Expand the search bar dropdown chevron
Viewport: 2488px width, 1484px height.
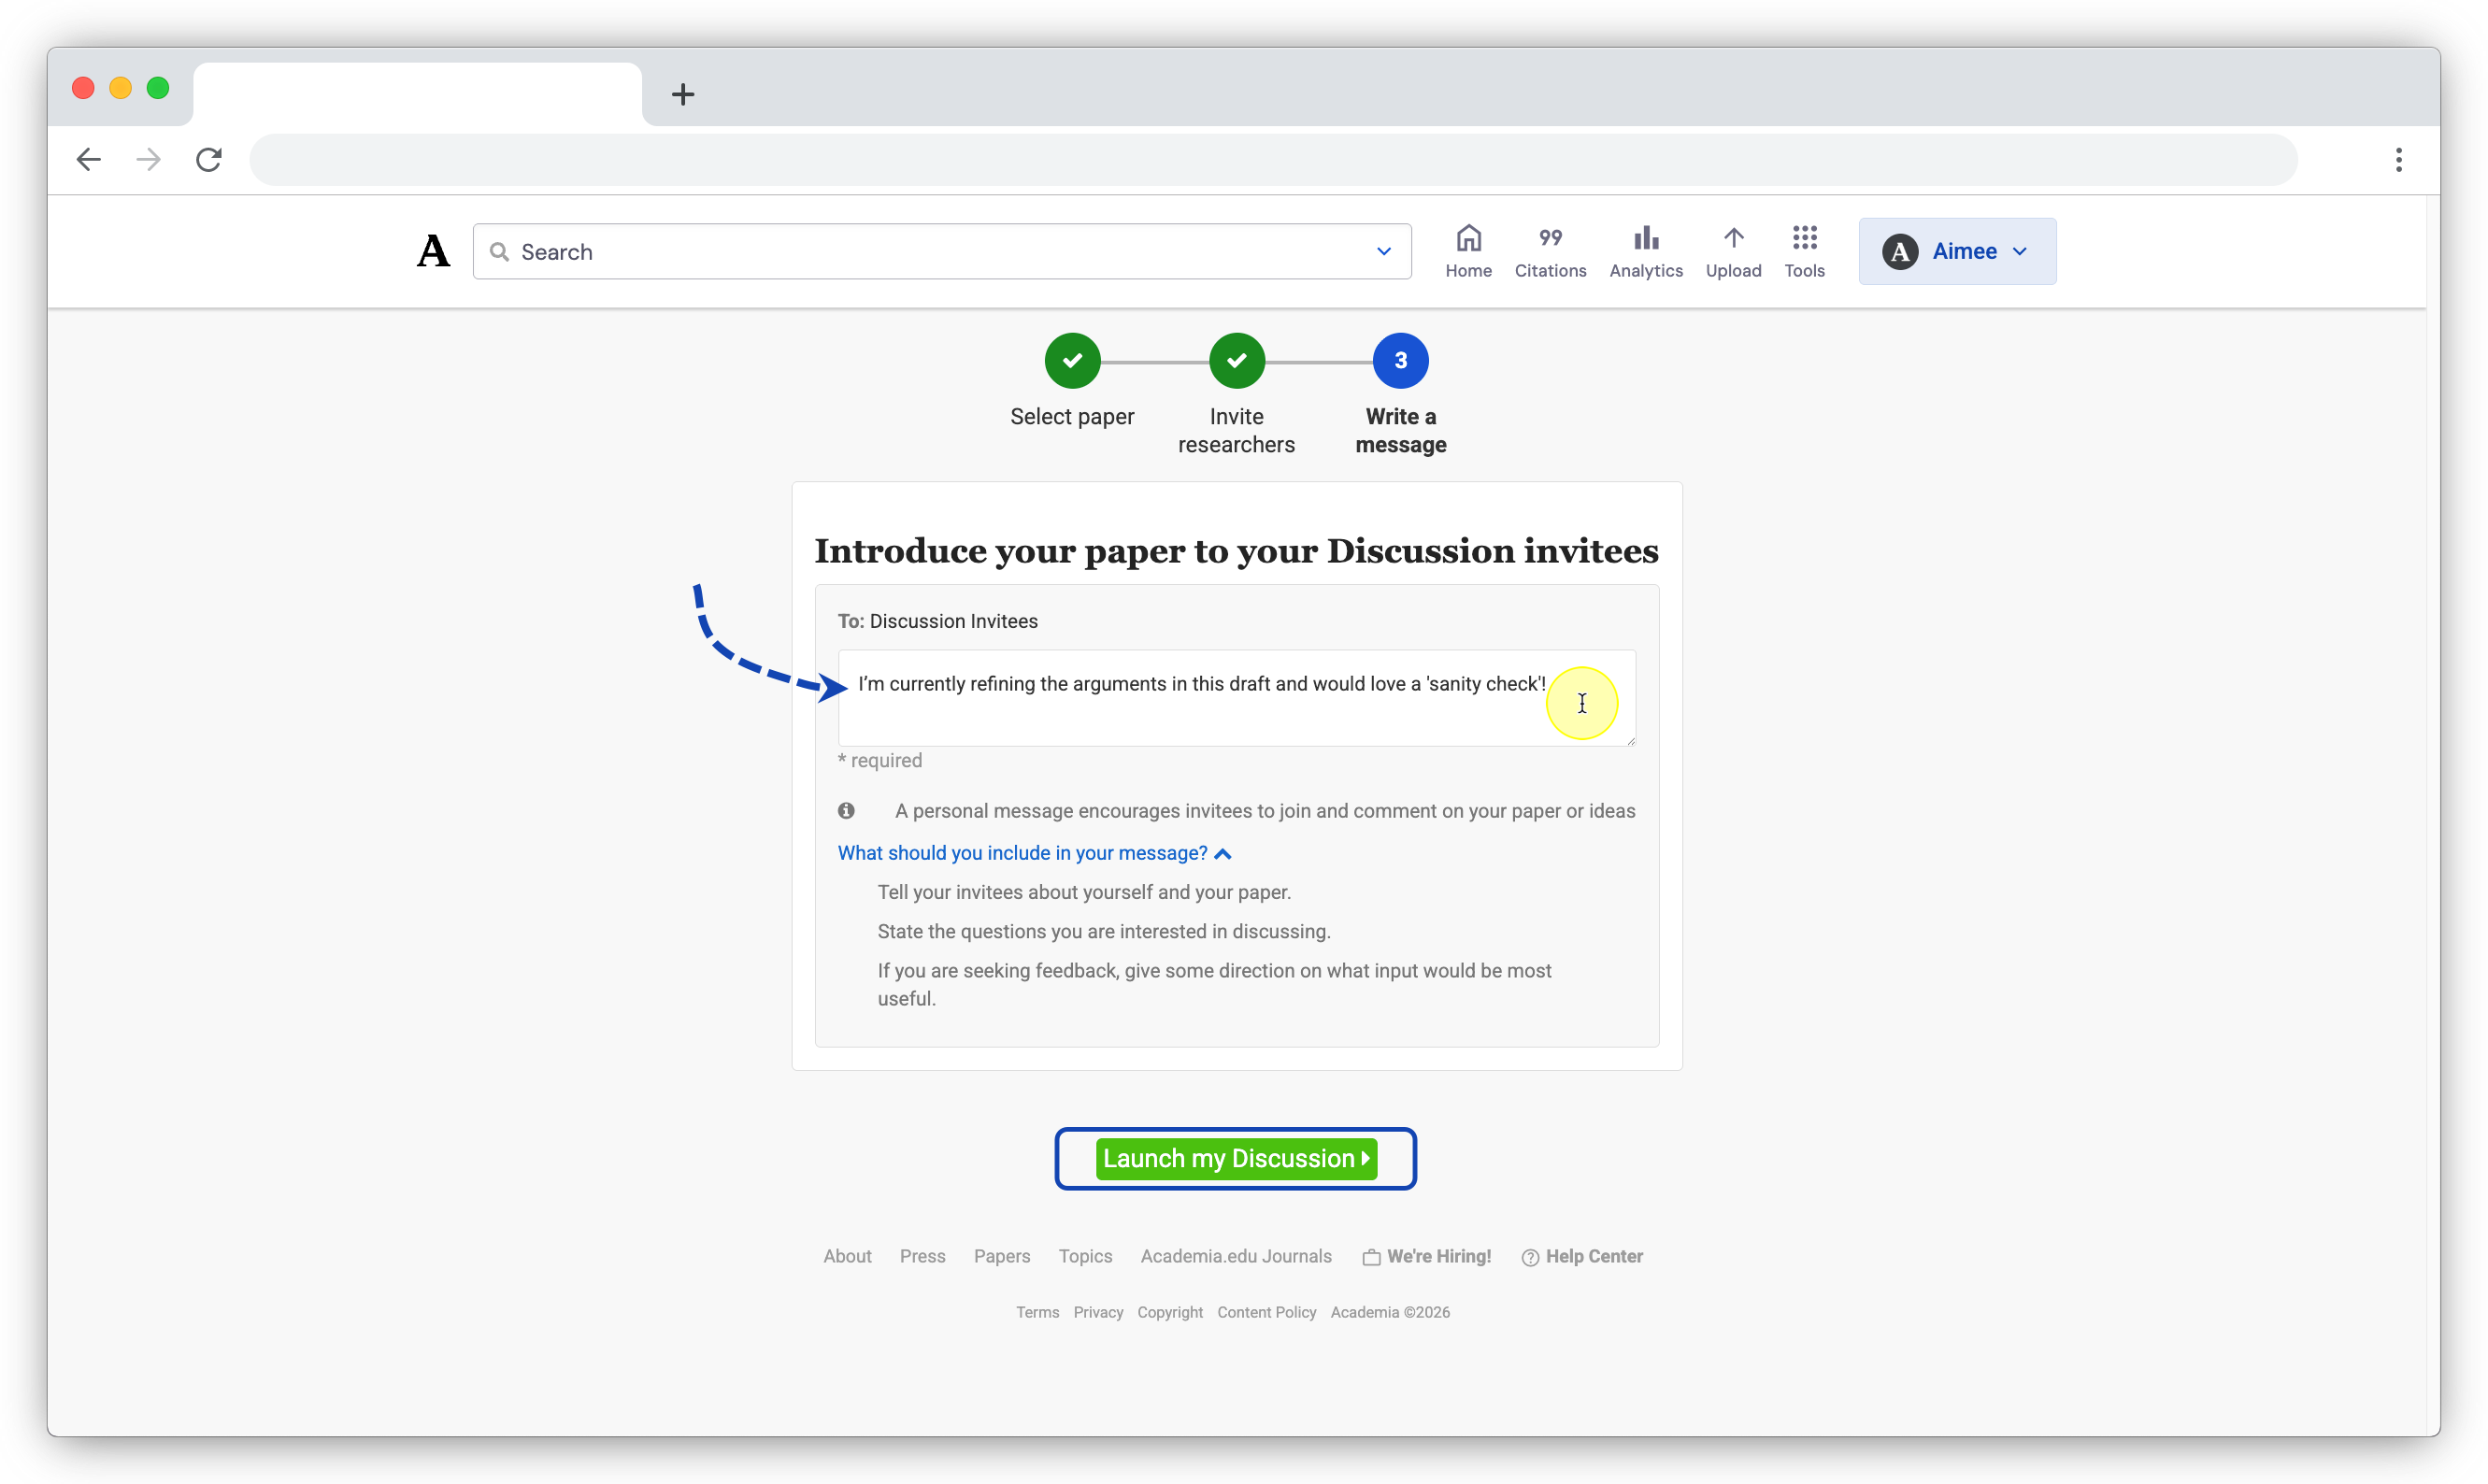(1383, 251)
